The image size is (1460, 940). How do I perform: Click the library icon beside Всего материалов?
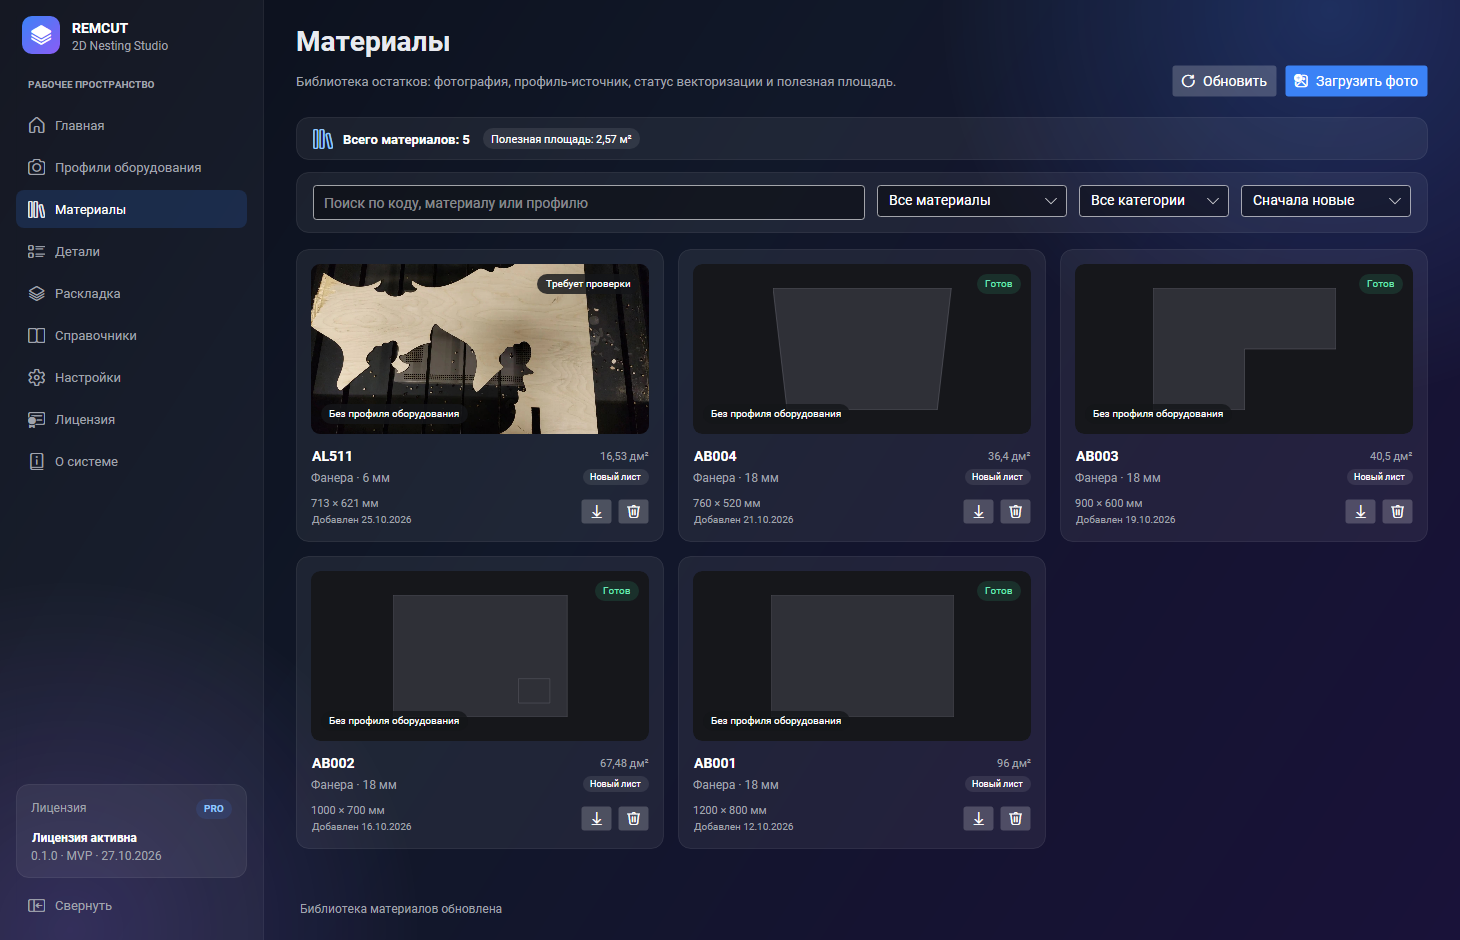pyautogui.click(x=323, y=139)
